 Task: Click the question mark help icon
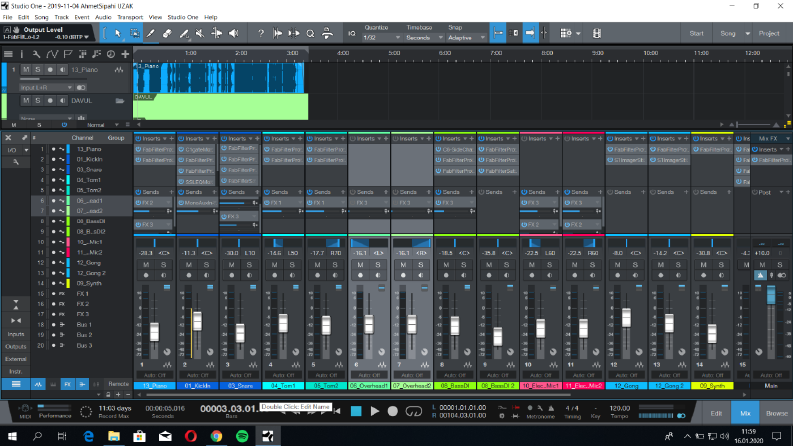tap(260, 33)
